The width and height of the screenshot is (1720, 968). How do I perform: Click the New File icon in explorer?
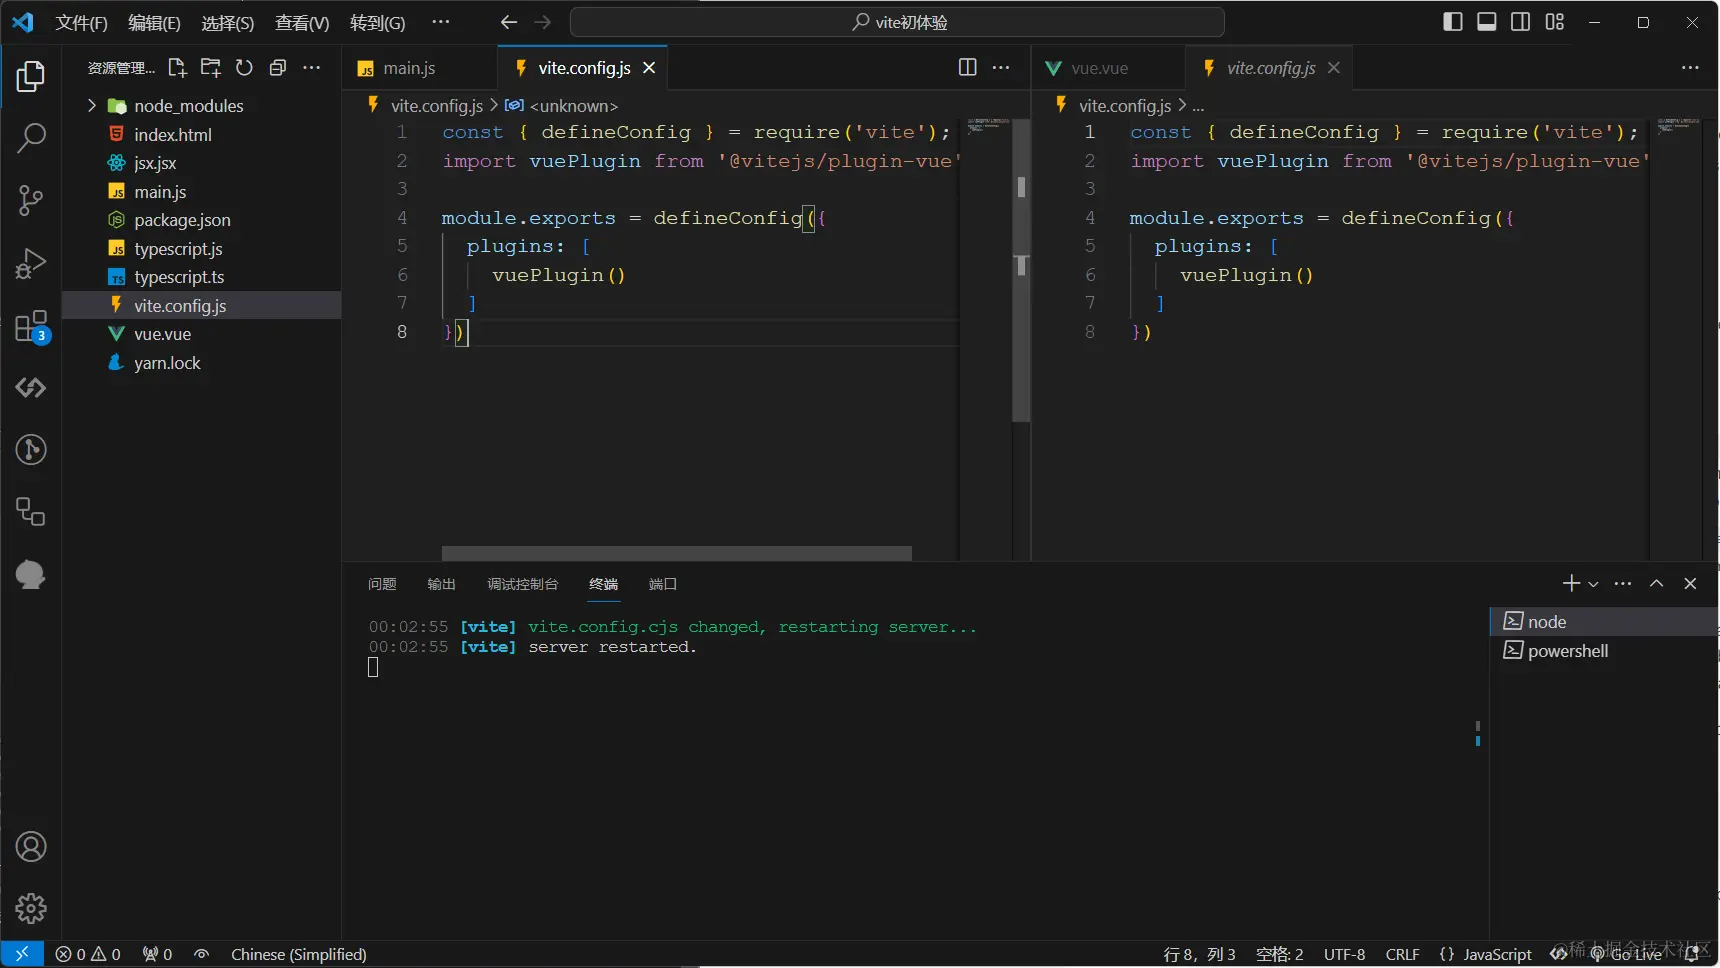click(x=177, y=68)
